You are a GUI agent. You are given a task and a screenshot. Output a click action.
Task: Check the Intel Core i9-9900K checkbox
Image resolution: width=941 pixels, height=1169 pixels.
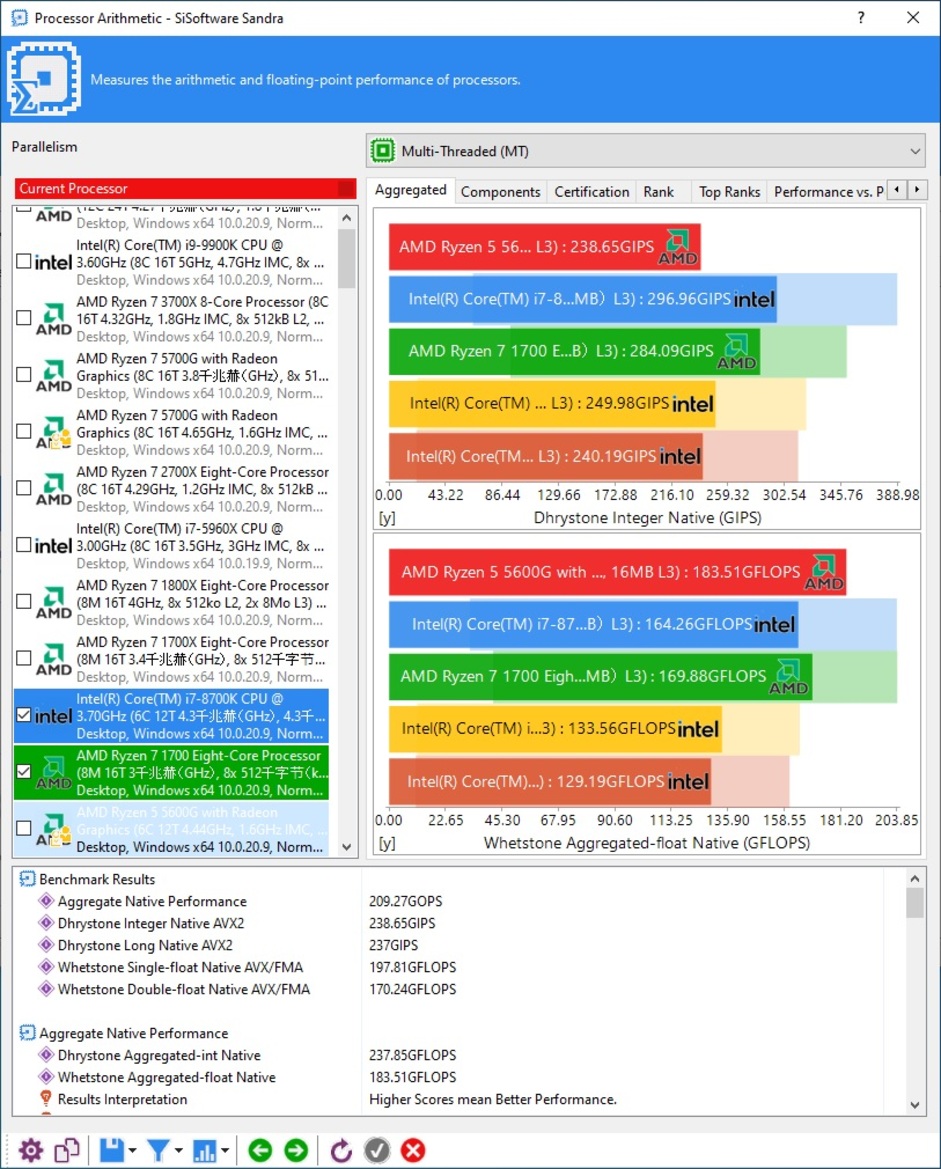24,261
